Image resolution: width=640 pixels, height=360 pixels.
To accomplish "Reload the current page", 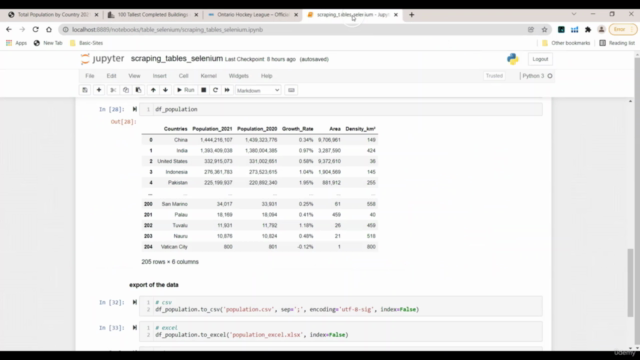I will pos(36,29).
